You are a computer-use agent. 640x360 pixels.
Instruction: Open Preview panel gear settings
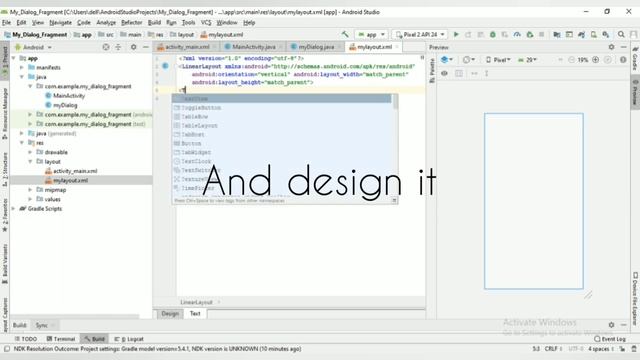point(611,47)
